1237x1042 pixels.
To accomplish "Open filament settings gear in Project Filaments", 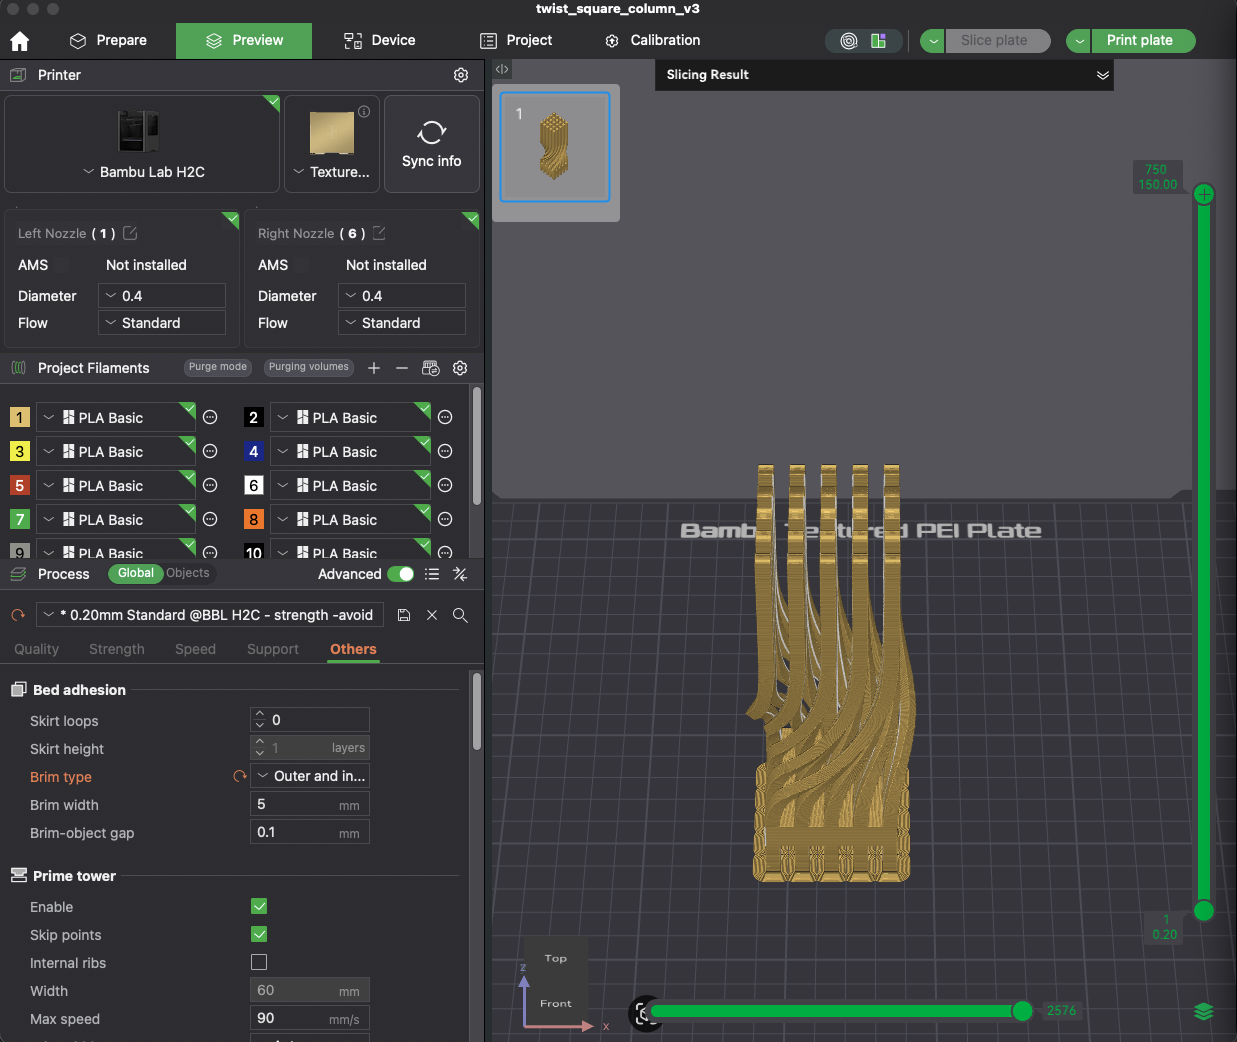I will (x=460, y=368).
